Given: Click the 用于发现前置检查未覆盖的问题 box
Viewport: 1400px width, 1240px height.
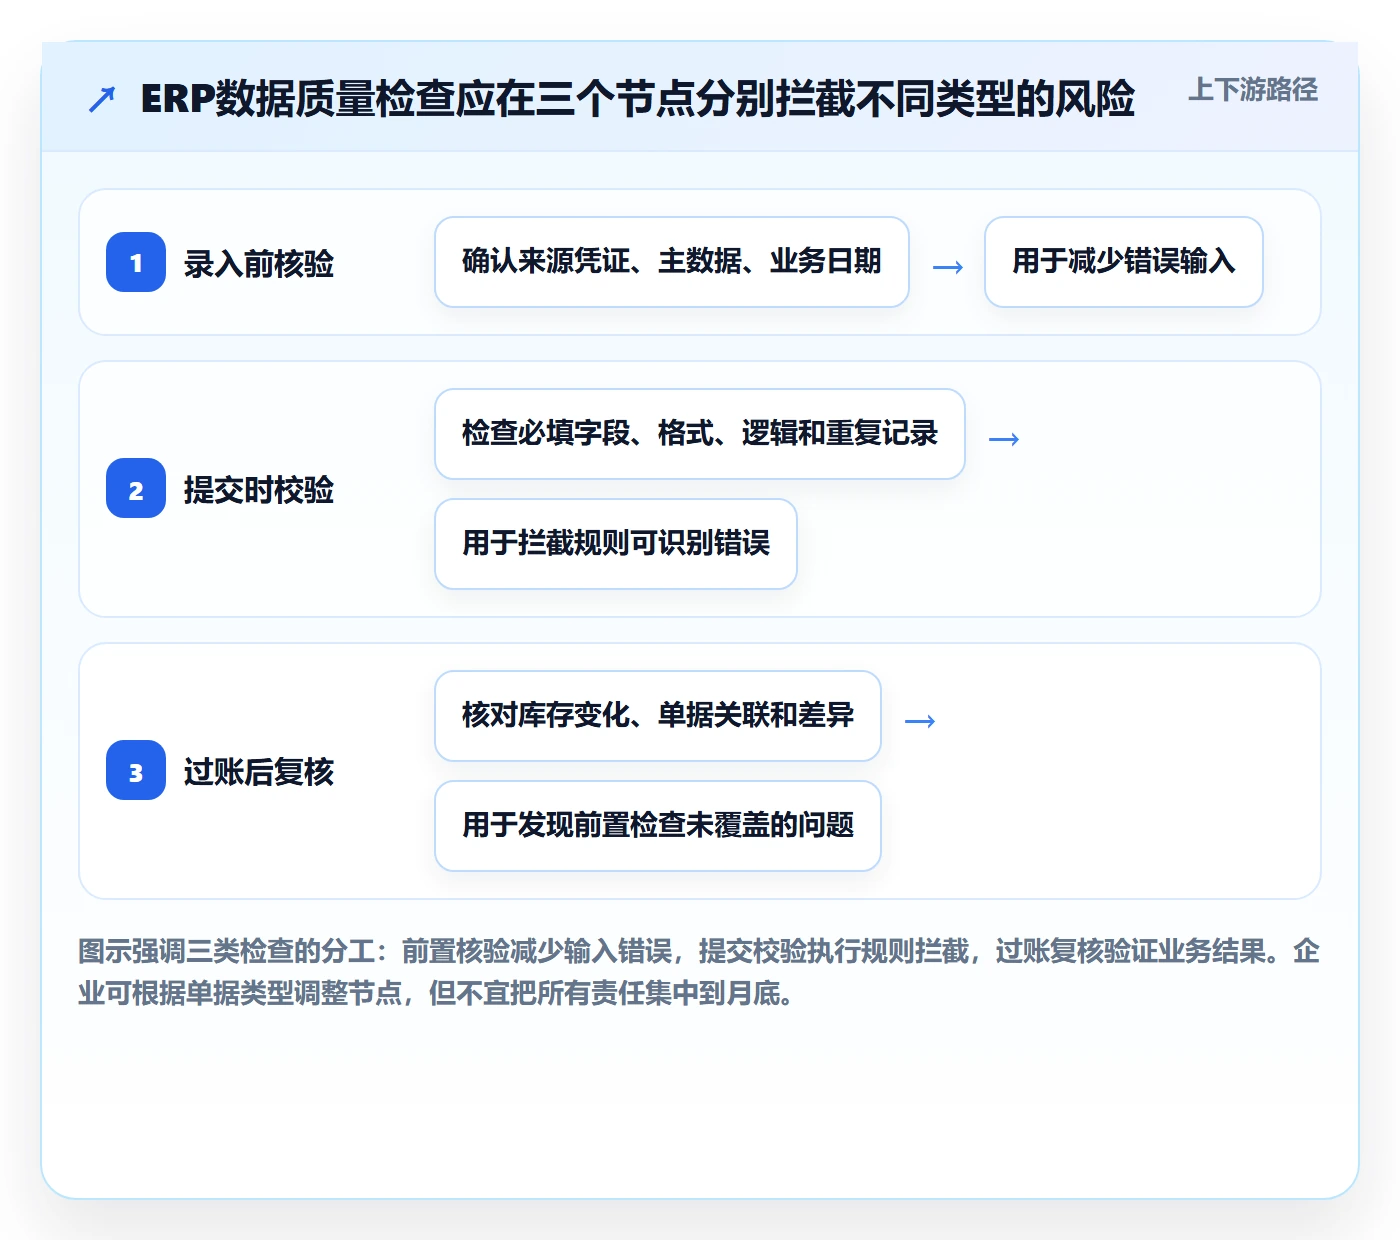Looking at the screenshot, I should click(658, 826).
